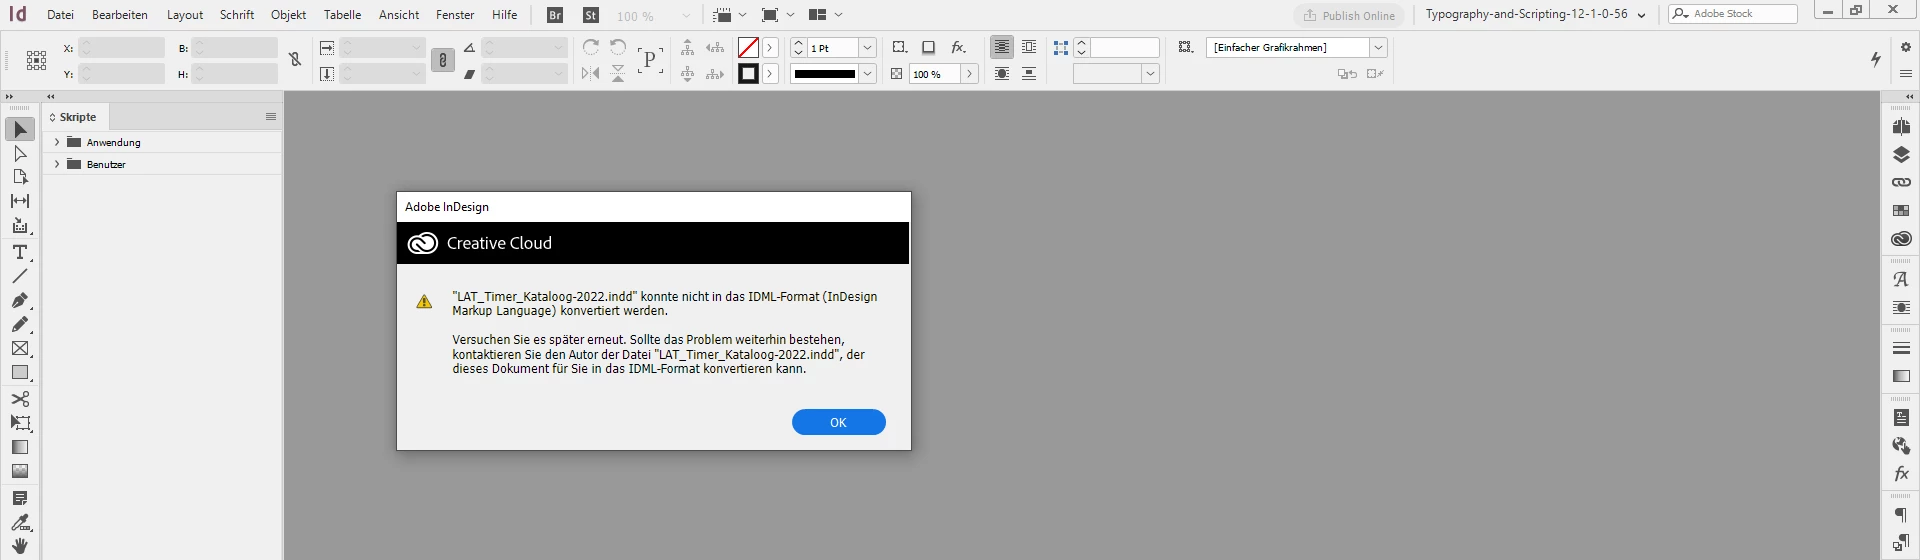Click the Adobe Stock search field

pyautogui.click(x=1733, y=14)
